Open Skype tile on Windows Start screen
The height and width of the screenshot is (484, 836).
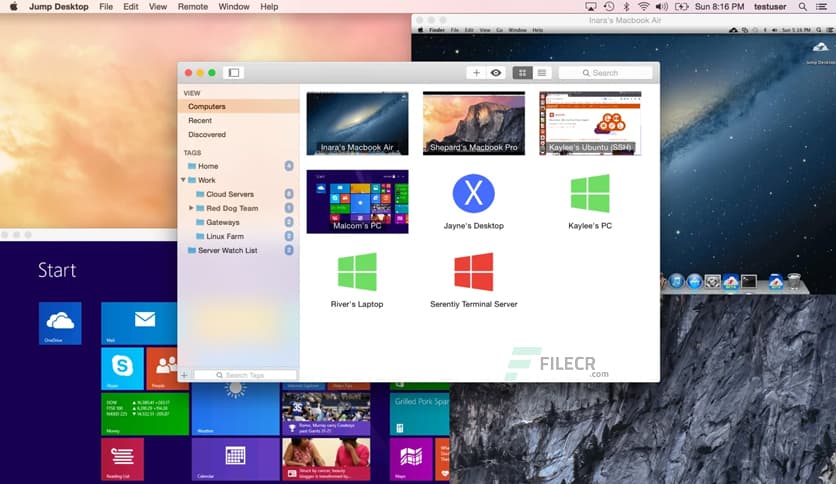pos(123,368)
